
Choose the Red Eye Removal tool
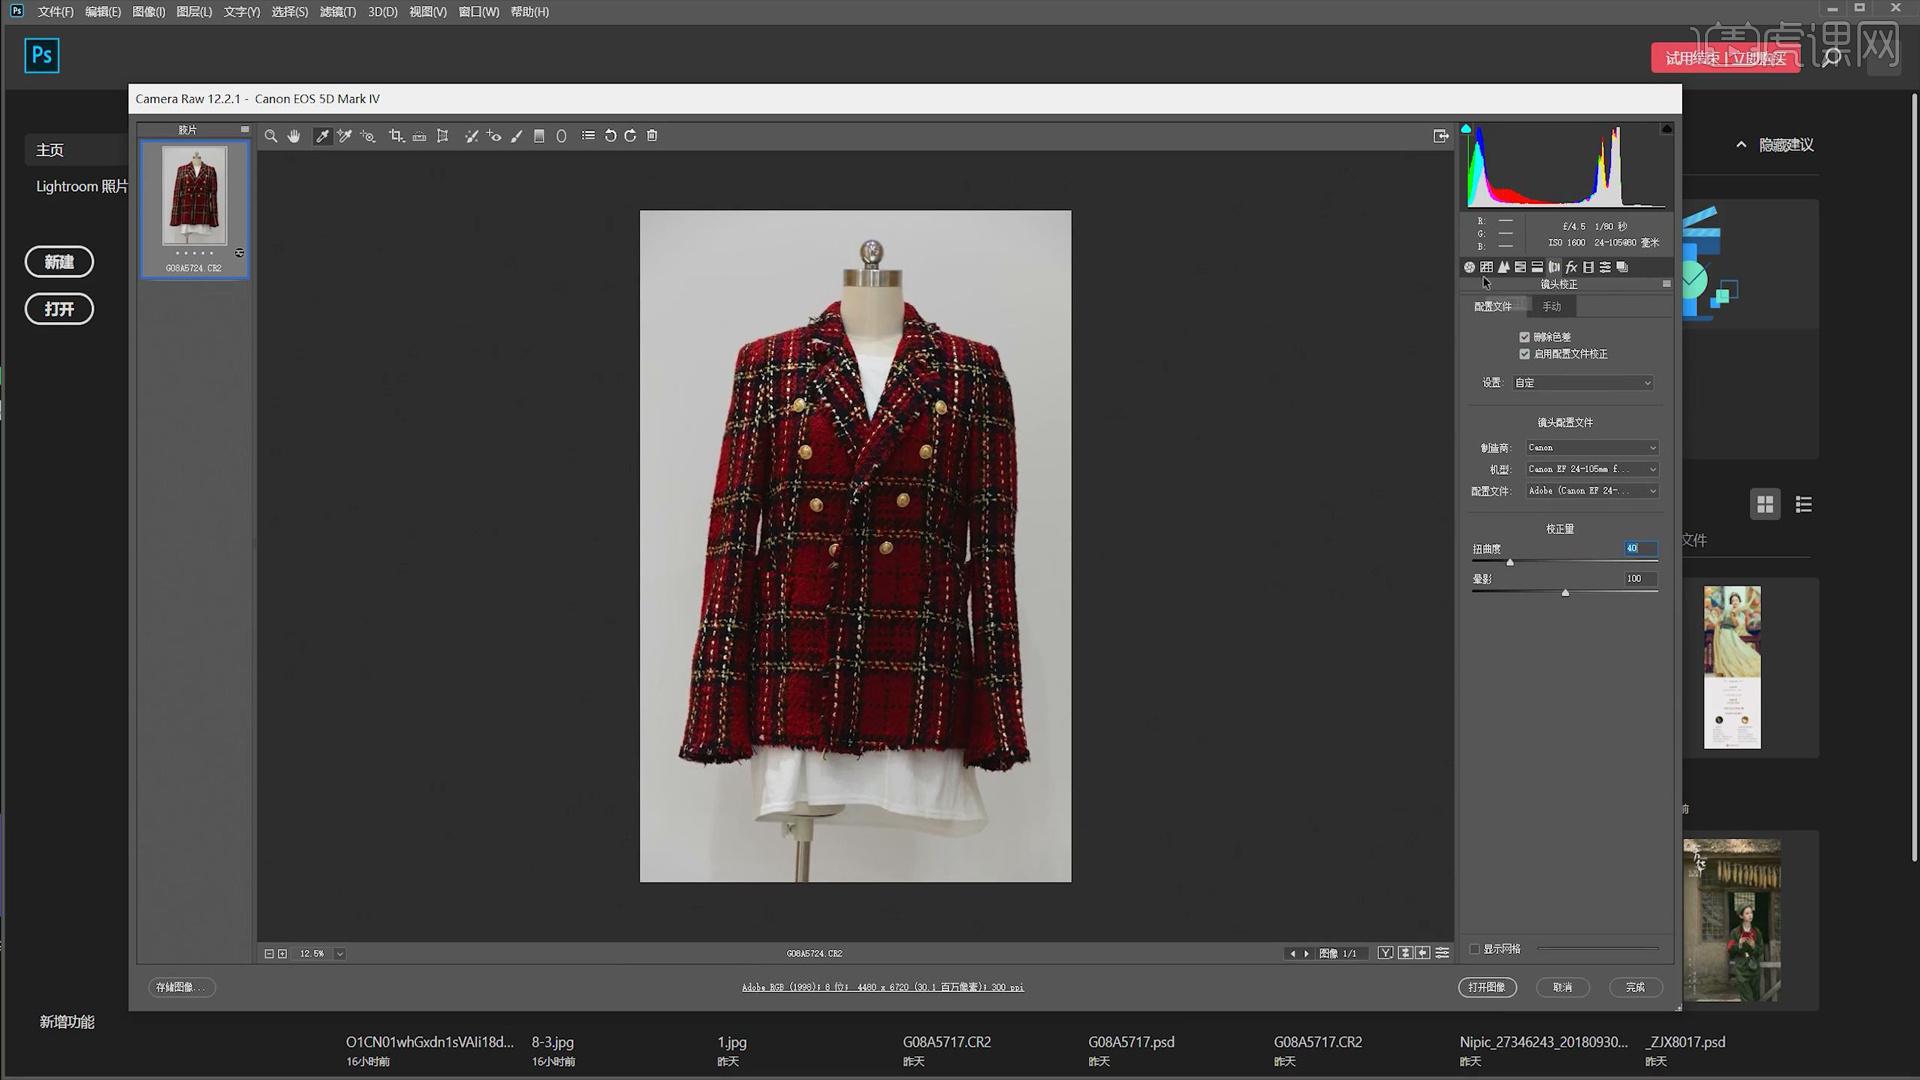point(494,136)
